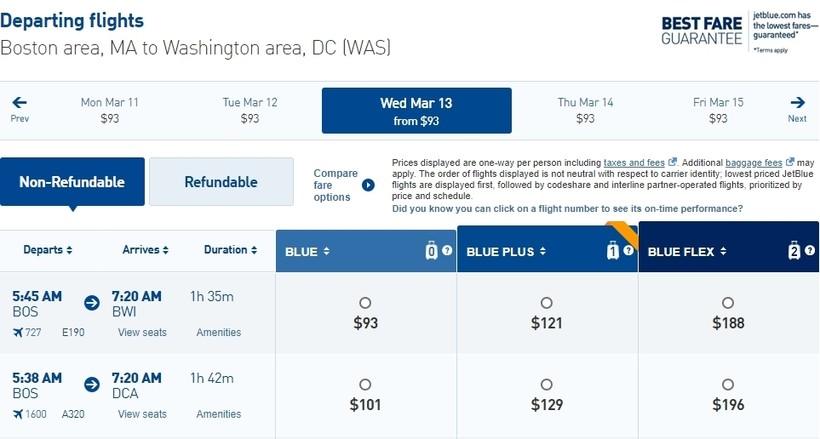
Task: Sort flights by Departs column
Action: click(x=48, y=250)
